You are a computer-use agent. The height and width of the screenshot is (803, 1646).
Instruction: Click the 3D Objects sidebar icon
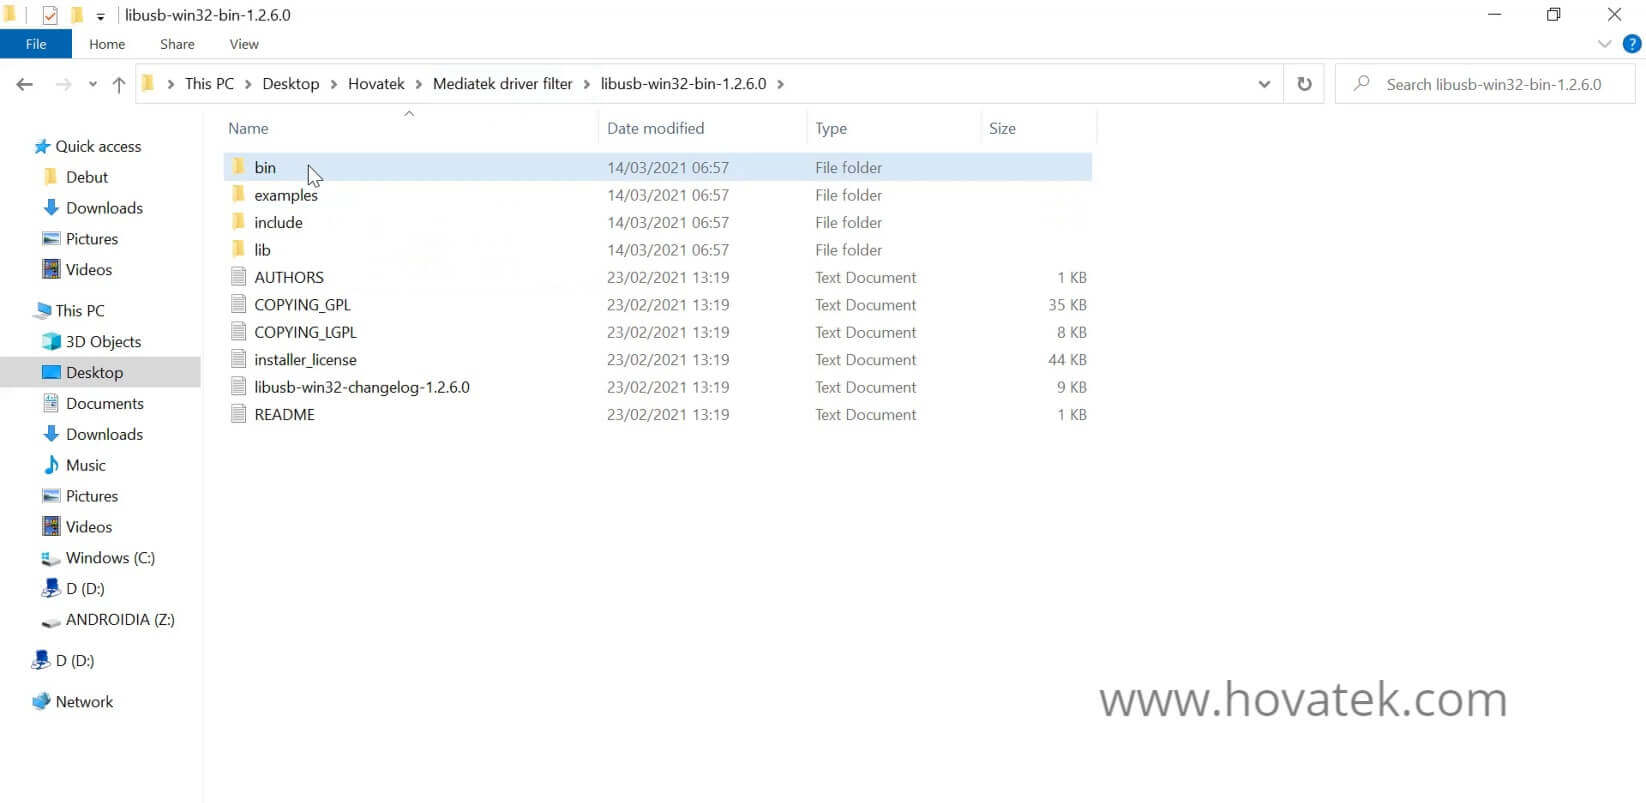[x=51, y=342]
